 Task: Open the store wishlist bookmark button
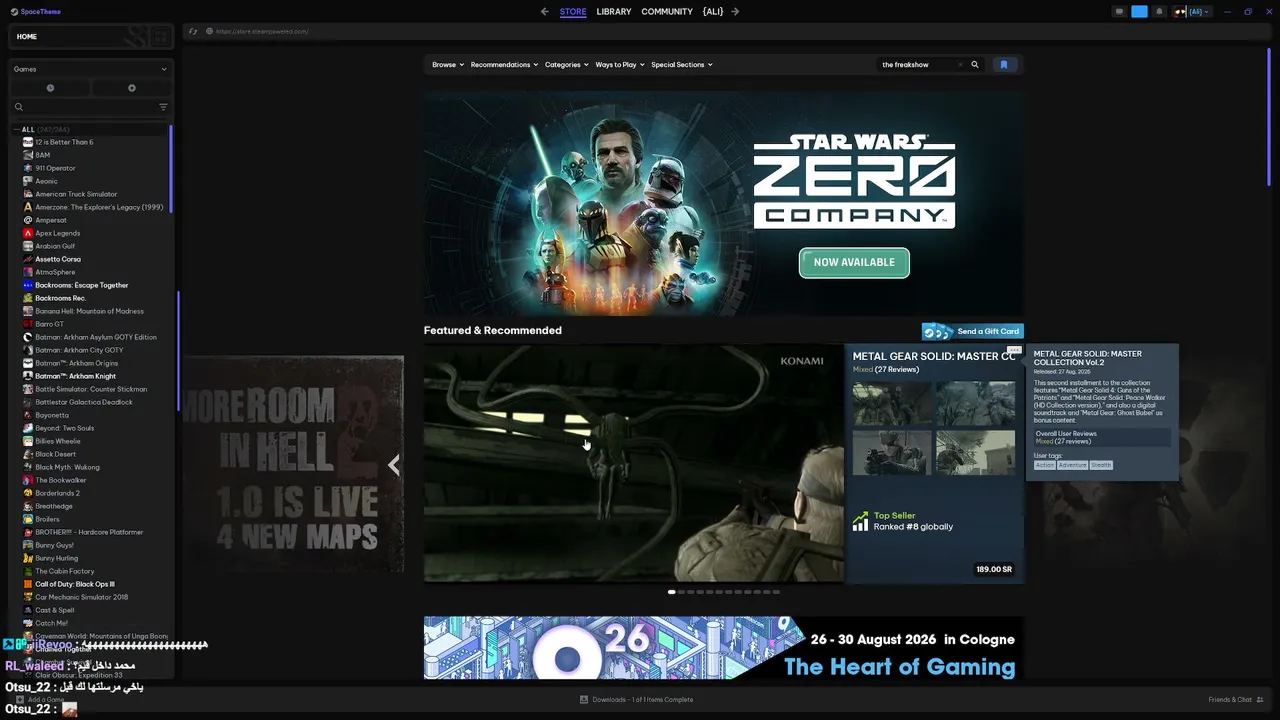click(1004, 65)
